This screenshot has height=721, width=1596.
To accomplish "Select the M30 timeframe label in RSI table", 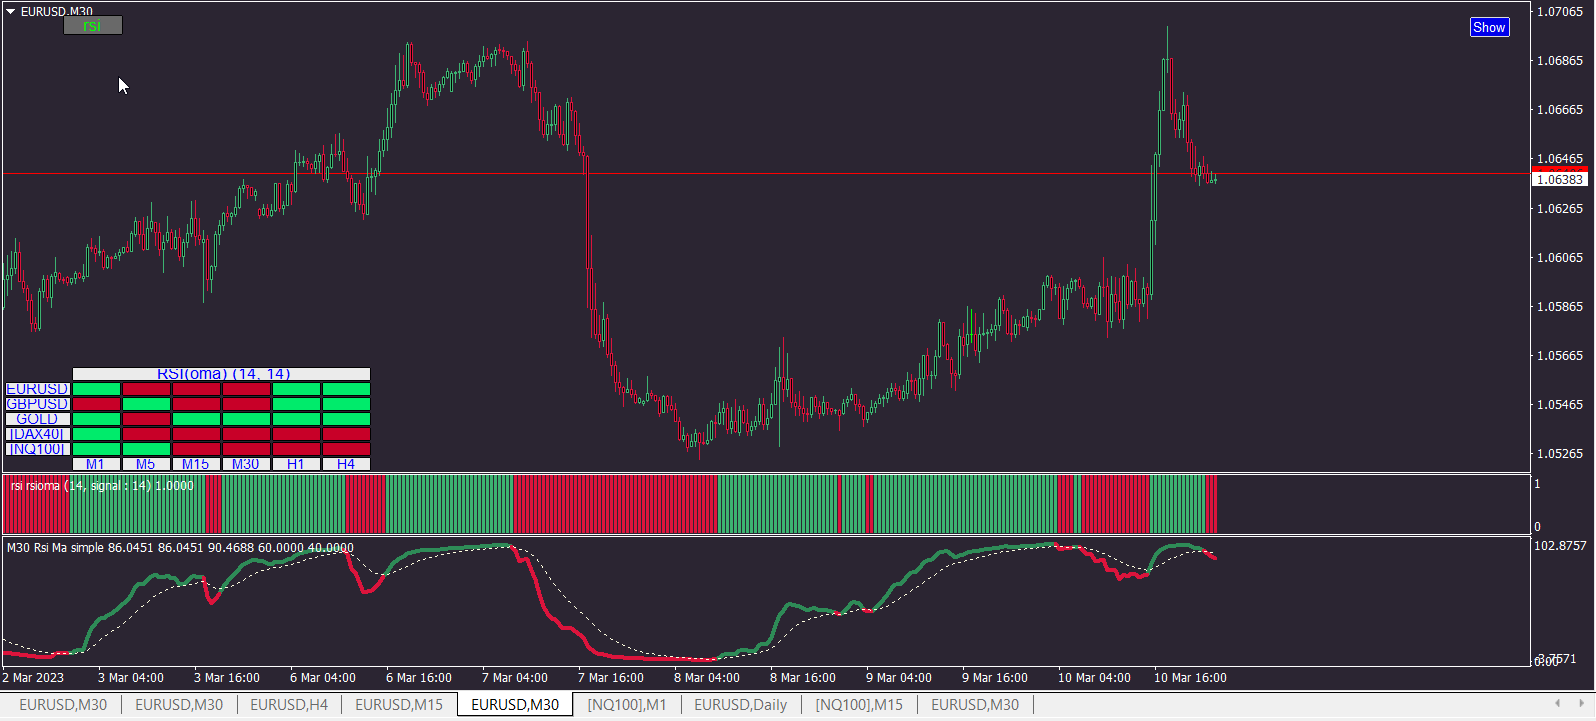I will pos(246,464).
